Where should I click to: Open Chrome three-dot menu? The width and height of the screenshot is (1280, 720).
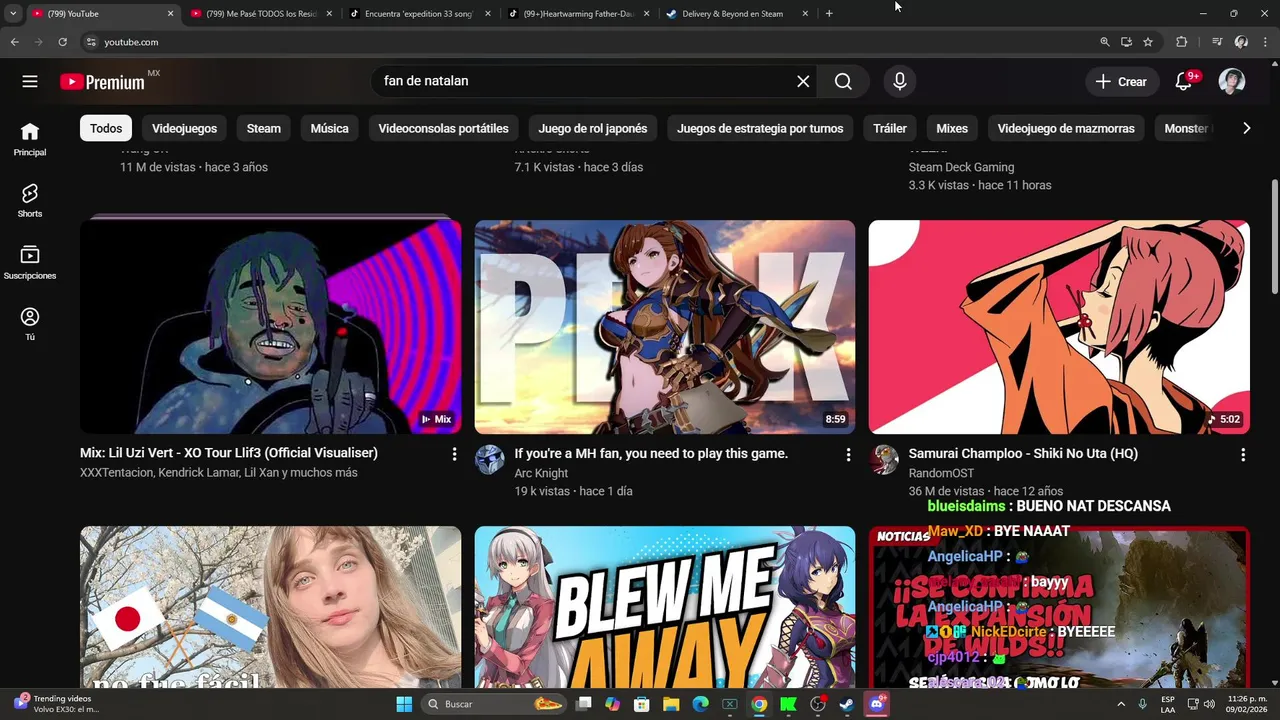(1265, 42)
